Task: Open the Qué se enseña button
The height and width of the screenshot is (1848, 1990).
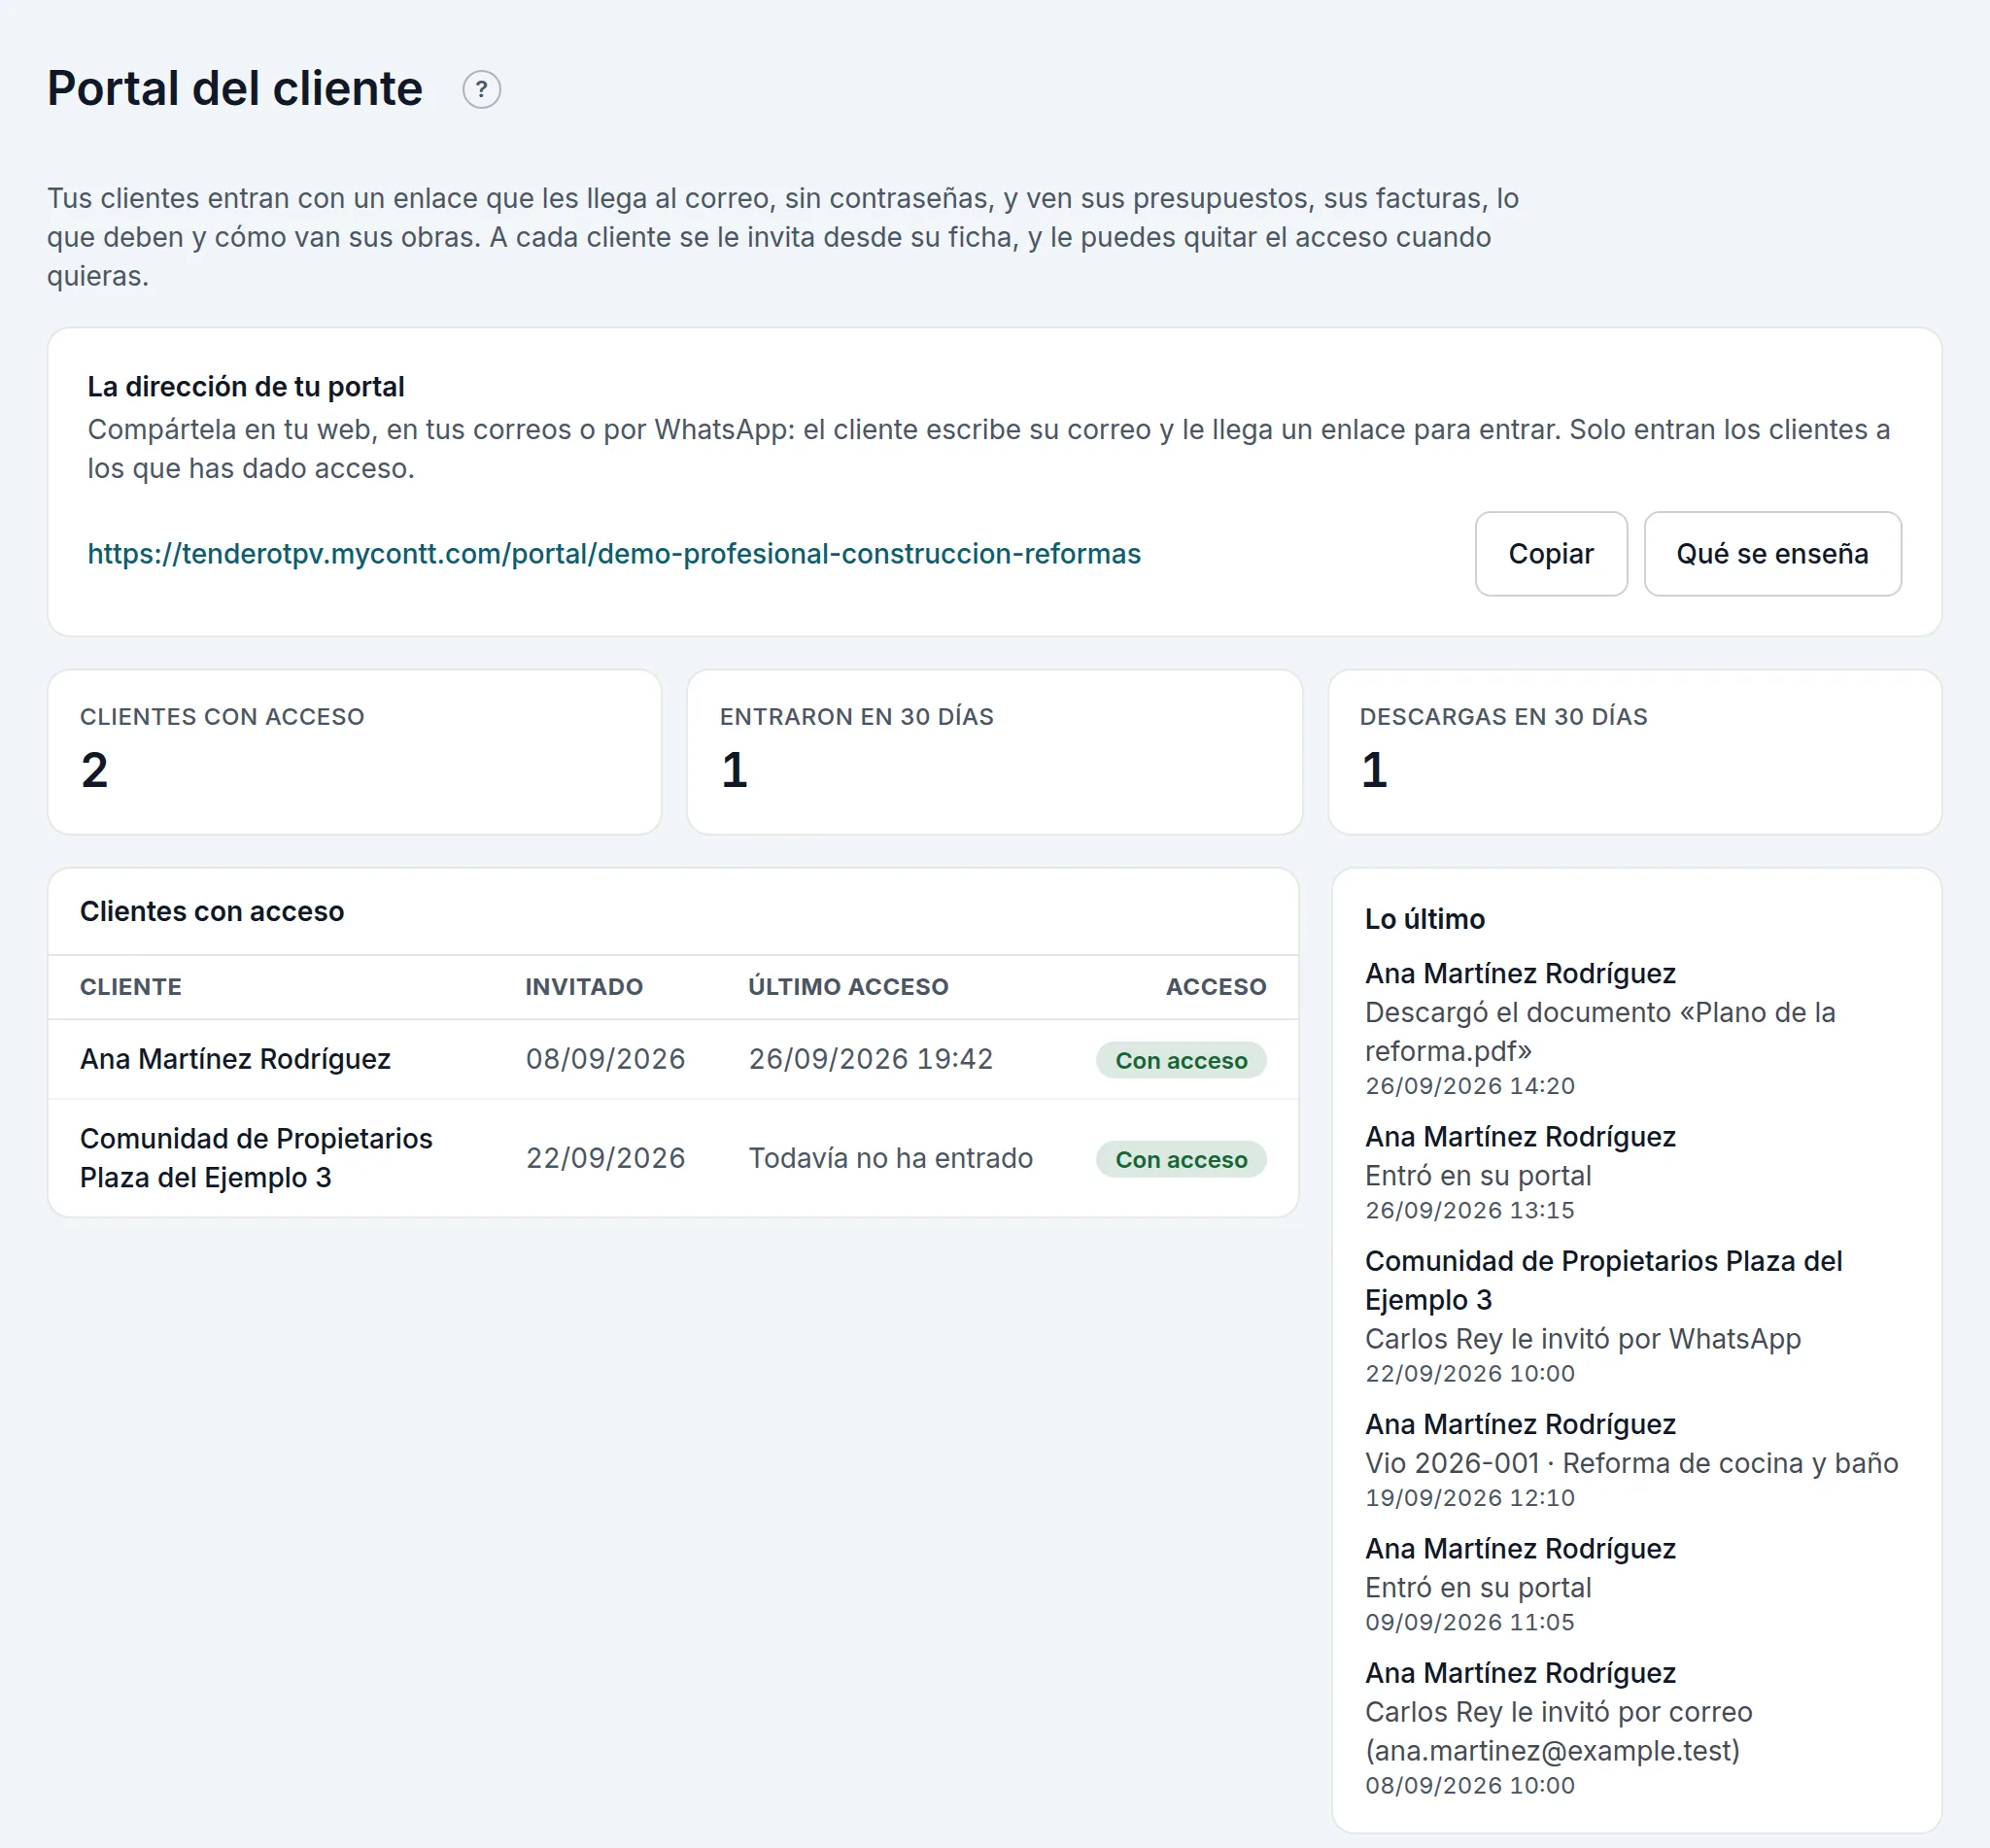Action: (1772, 554)
